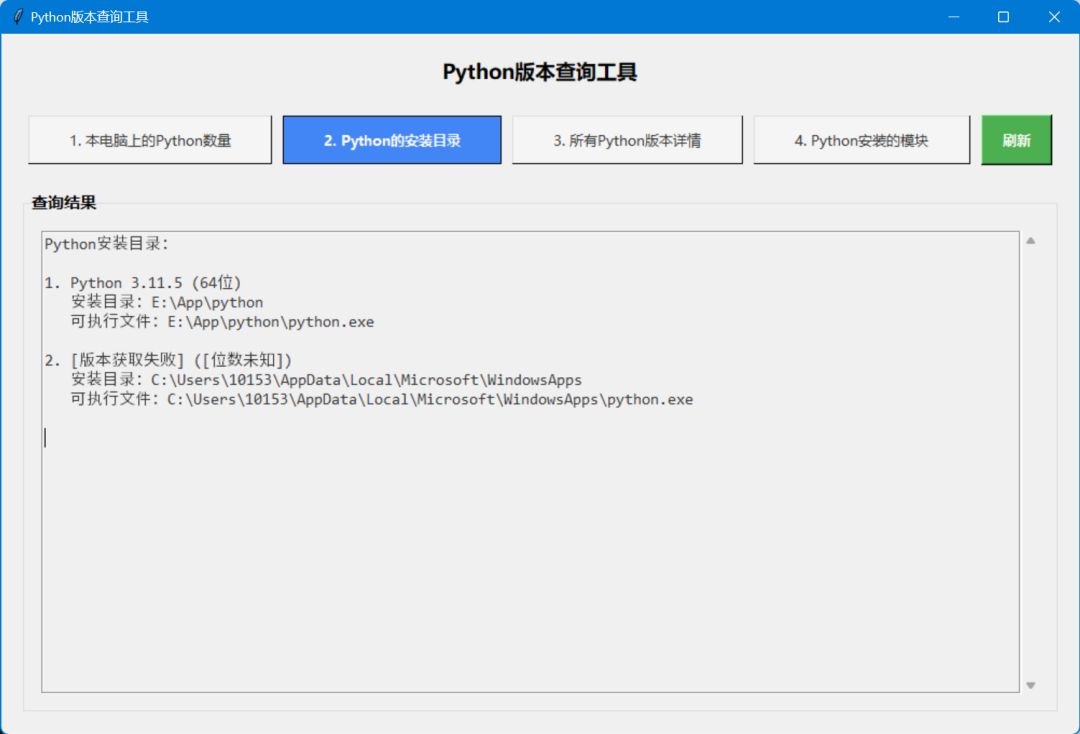
Task: Click the scrollbar up arrow
Action: tap(1030, 239)
